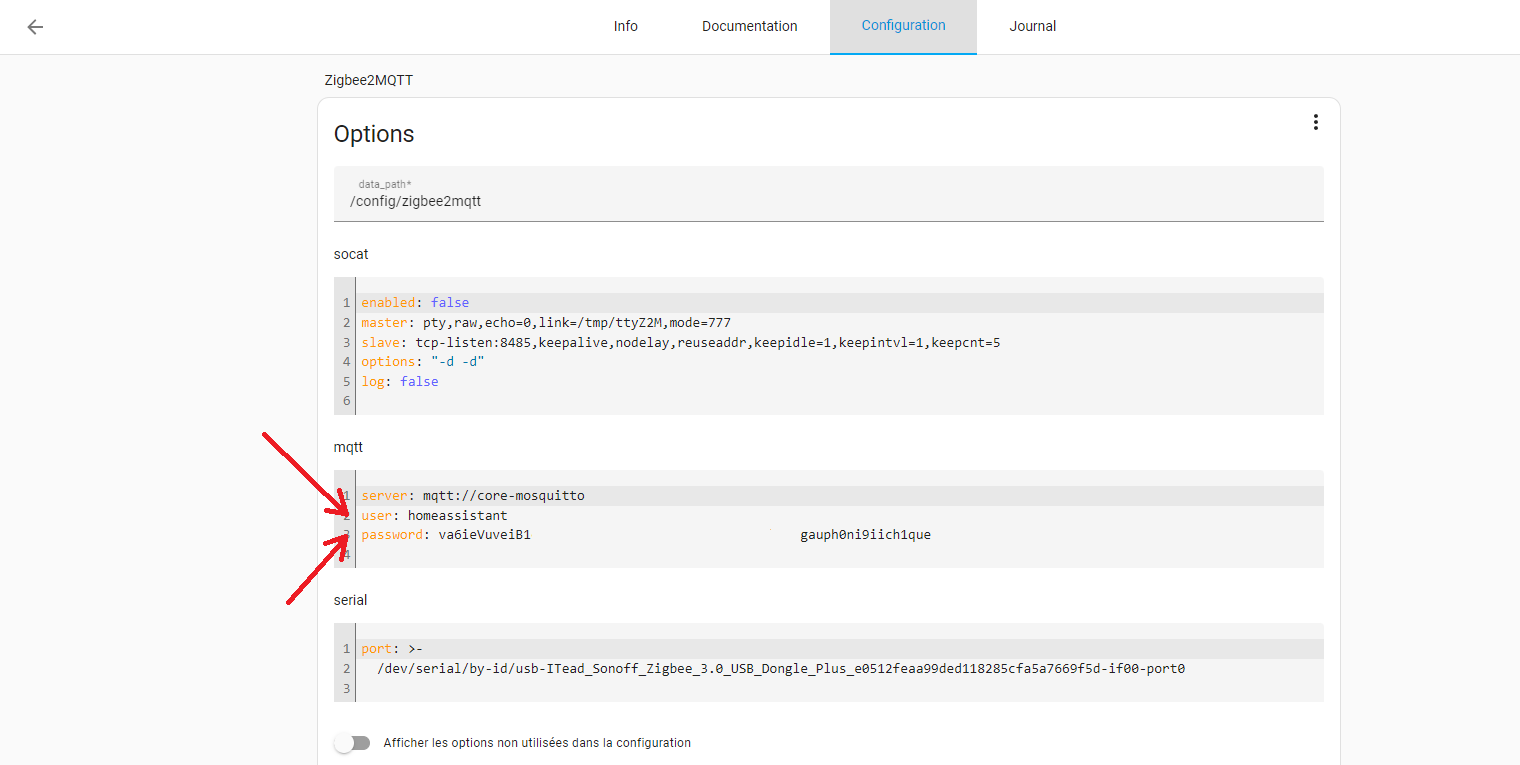The height and width of the screenshot is (765, 1520).
Task: Click the 'enabled: false' line in socat
Action: [415, 303]
